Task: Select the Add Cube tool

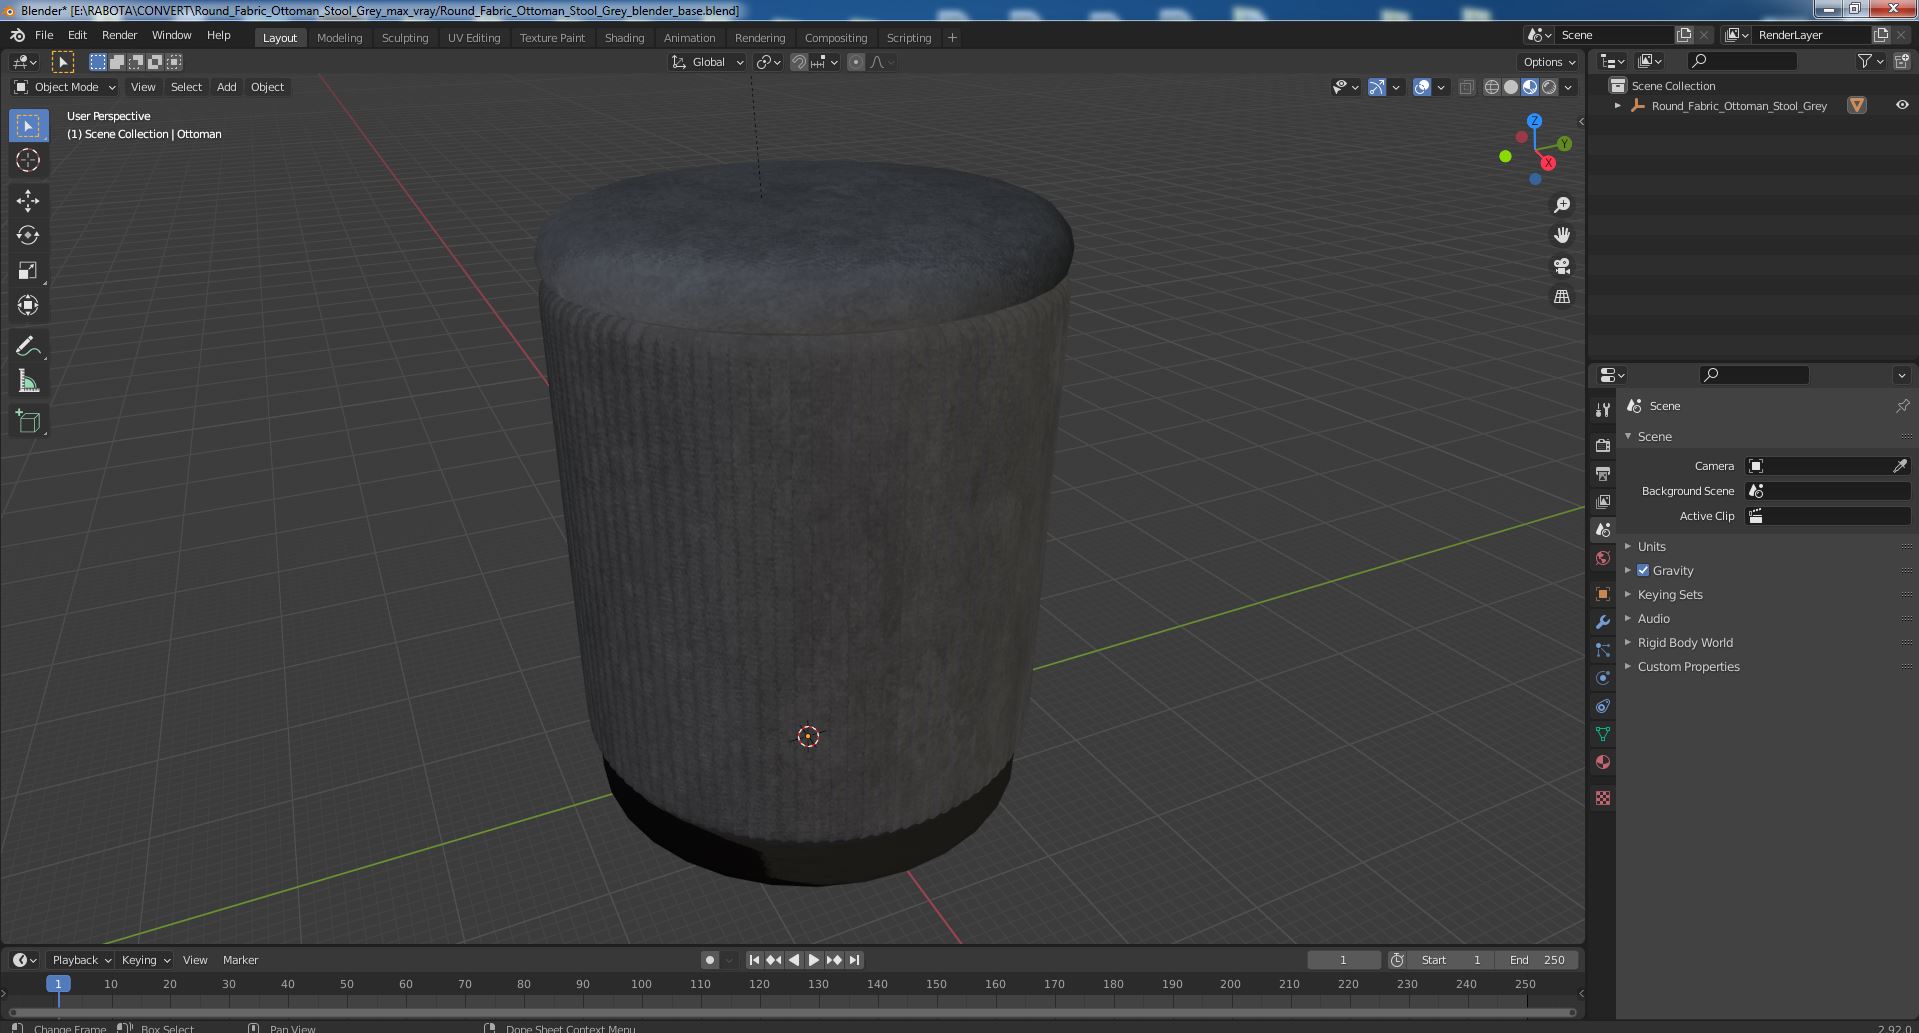Action: click(x=28, y=421)
